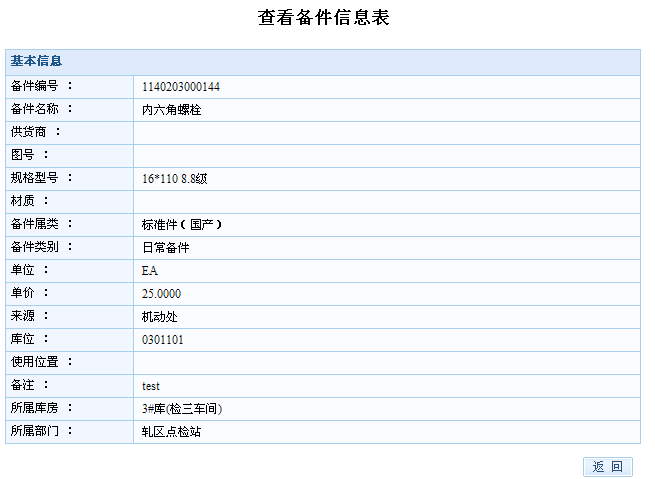This screenshot has height=479, width=655.
Task: Click the 单位 label
Action: pyautogui.click(x=23, y=269)
